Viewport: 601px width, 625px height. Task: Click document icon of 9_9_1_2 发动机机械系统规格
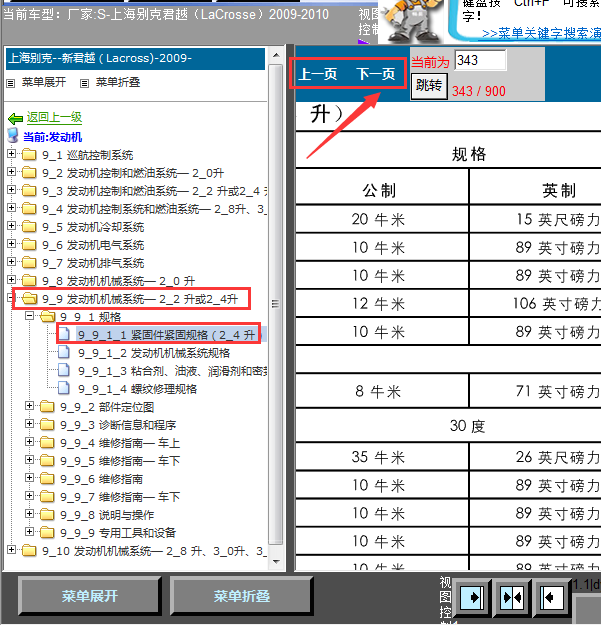tap(65, 352)
